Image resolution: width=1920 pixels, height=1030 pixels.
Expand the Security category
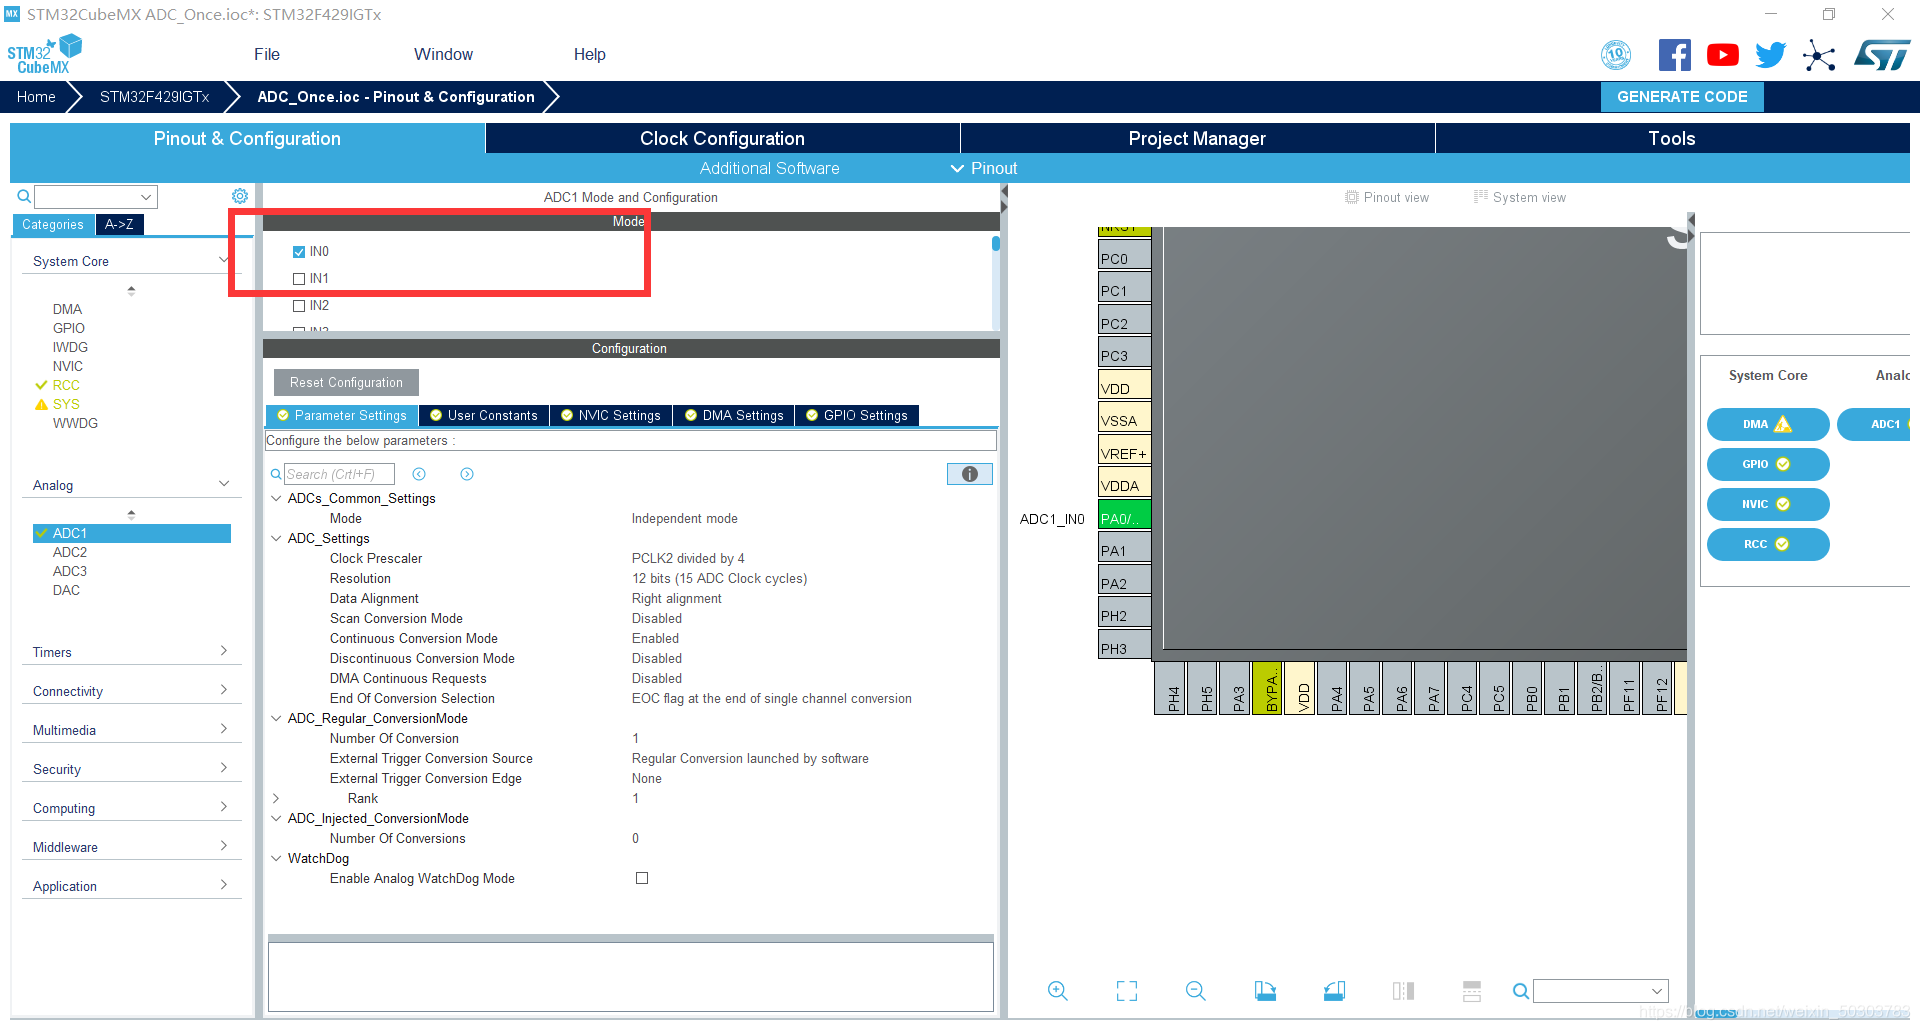(224, 768)
